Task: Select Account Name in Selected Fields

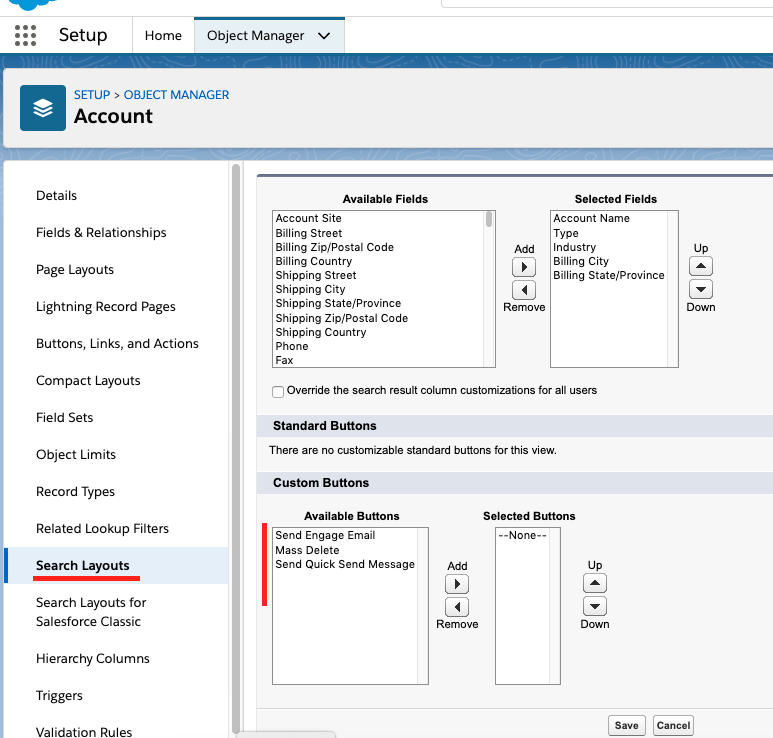Action: coord(591,218)
